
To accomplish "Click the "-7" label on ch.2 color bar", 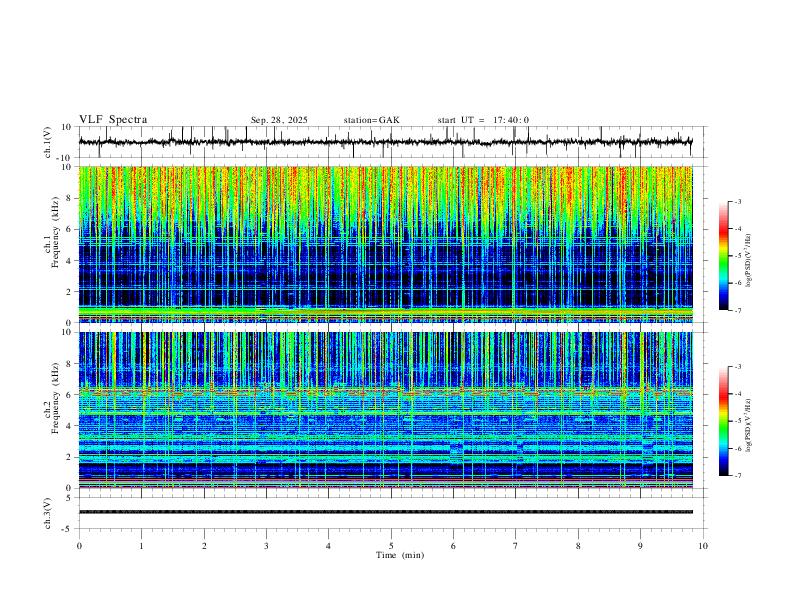I will [x=737, y=476].
